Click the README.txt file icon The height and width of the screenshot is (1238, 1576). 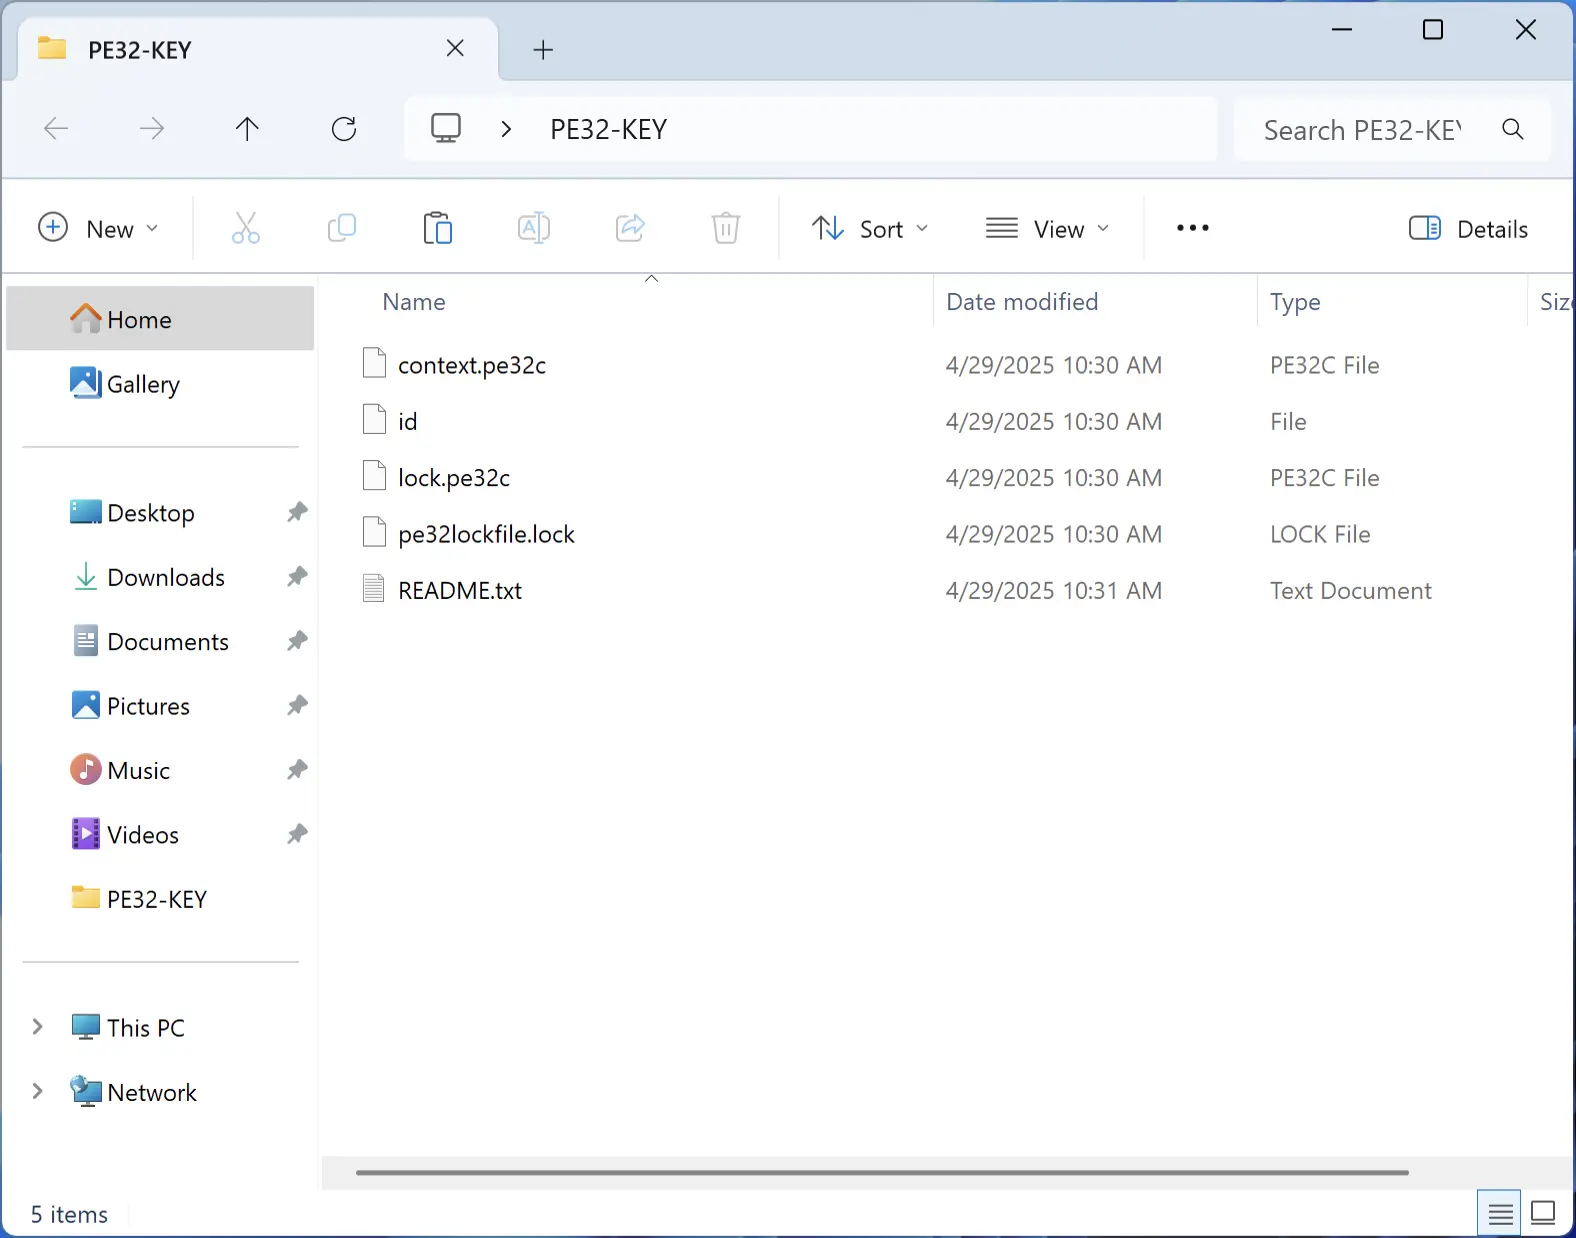tap(374, 588)
